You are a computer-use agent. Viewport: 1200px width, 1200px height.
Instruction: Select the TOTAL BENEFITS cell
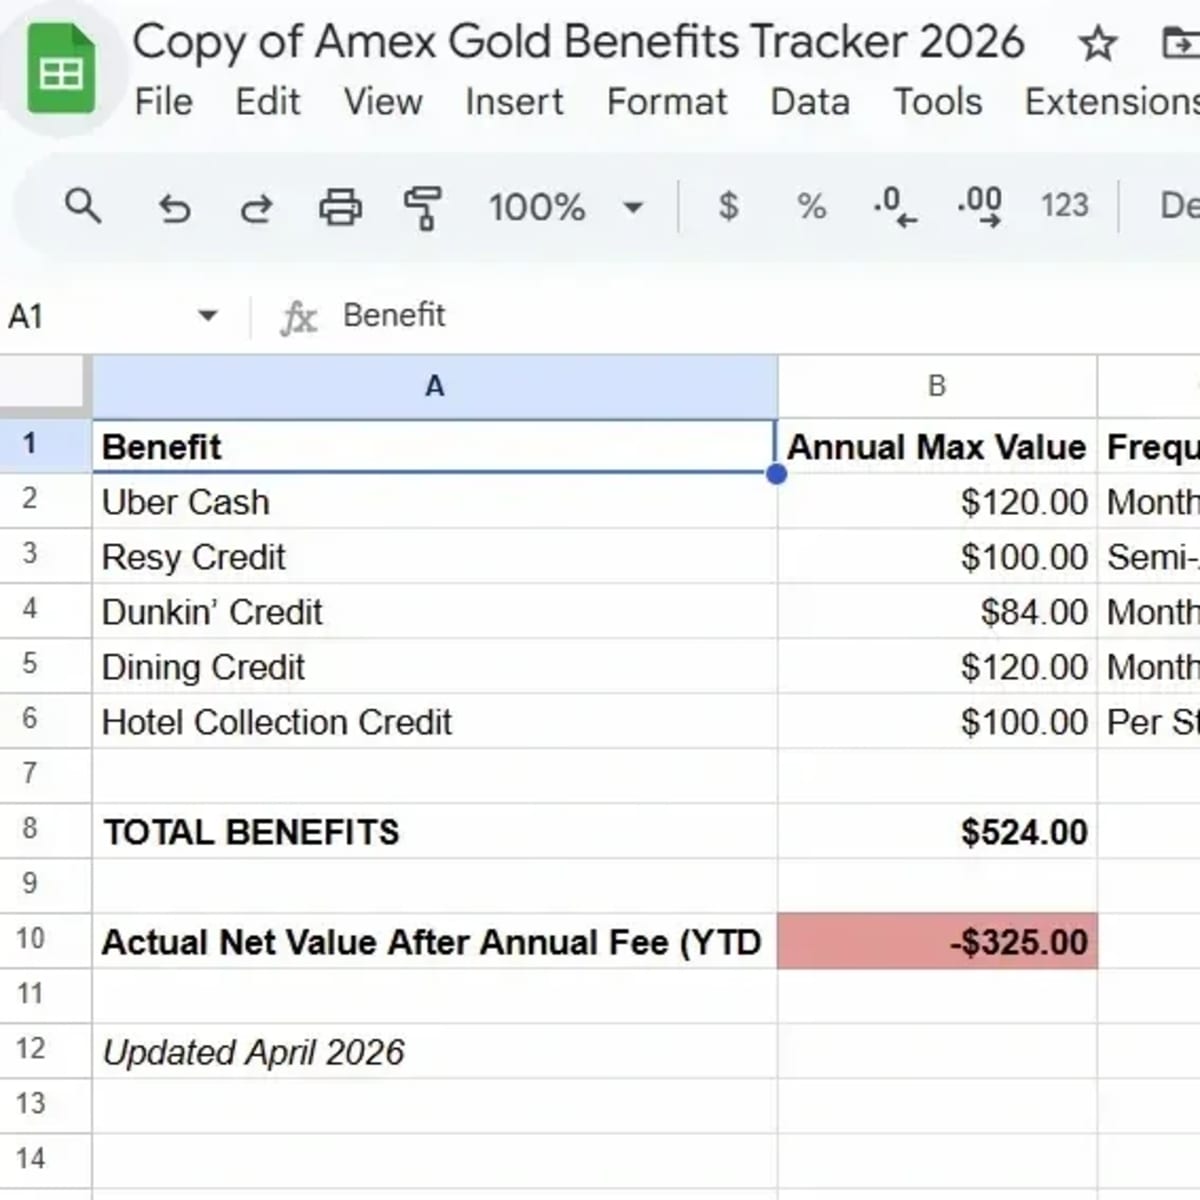(x=435, y=831)
